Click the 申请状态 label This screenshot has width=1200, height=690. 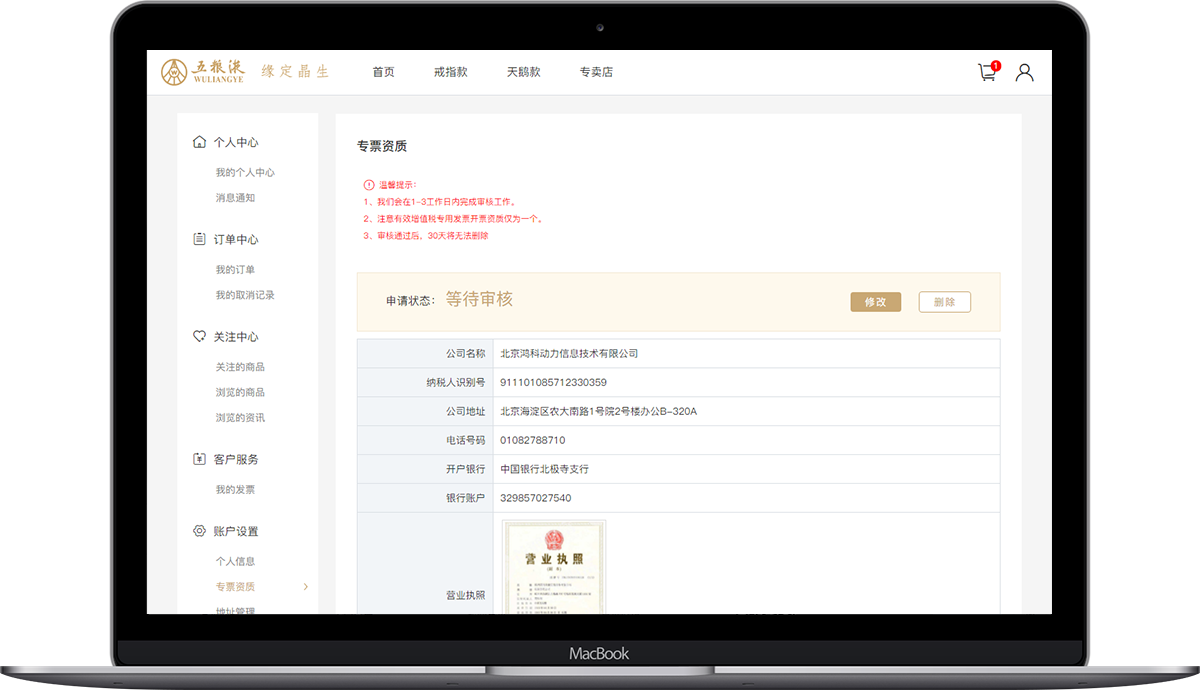411,301
